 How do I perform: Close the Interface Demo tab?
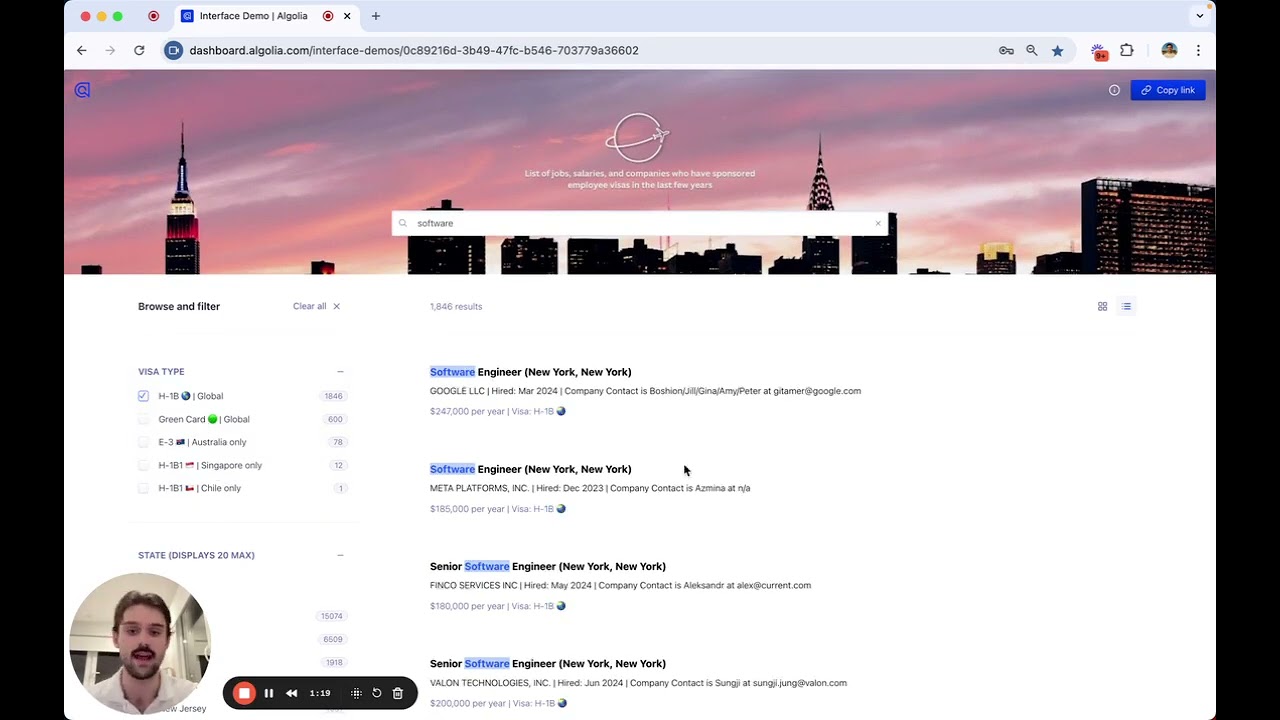[347, 16]
